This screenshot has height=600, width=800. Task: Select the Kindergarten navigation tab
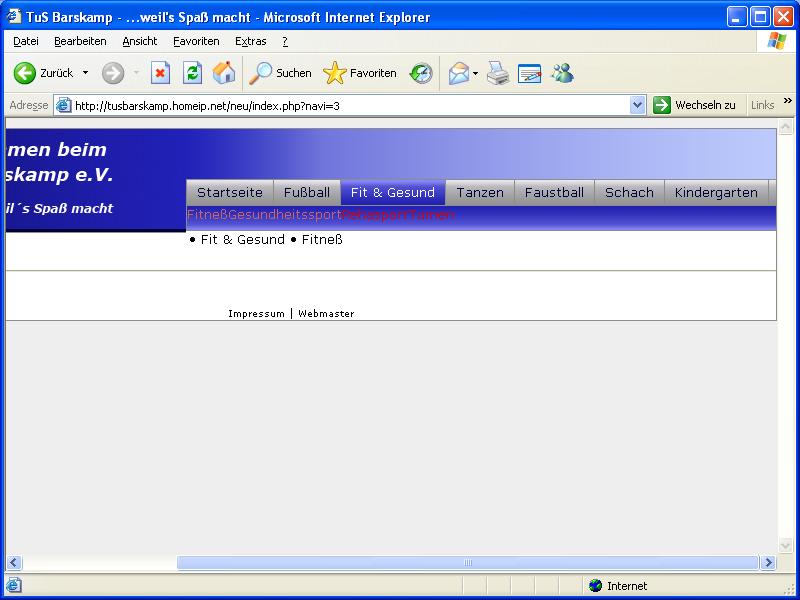716,192
